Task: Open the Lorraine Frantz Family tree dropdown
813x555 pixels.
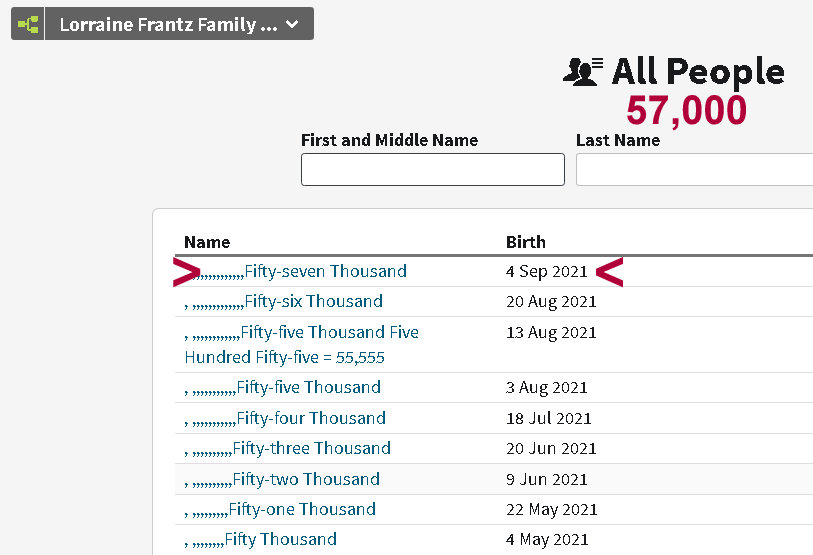Action: click(179, 24)
